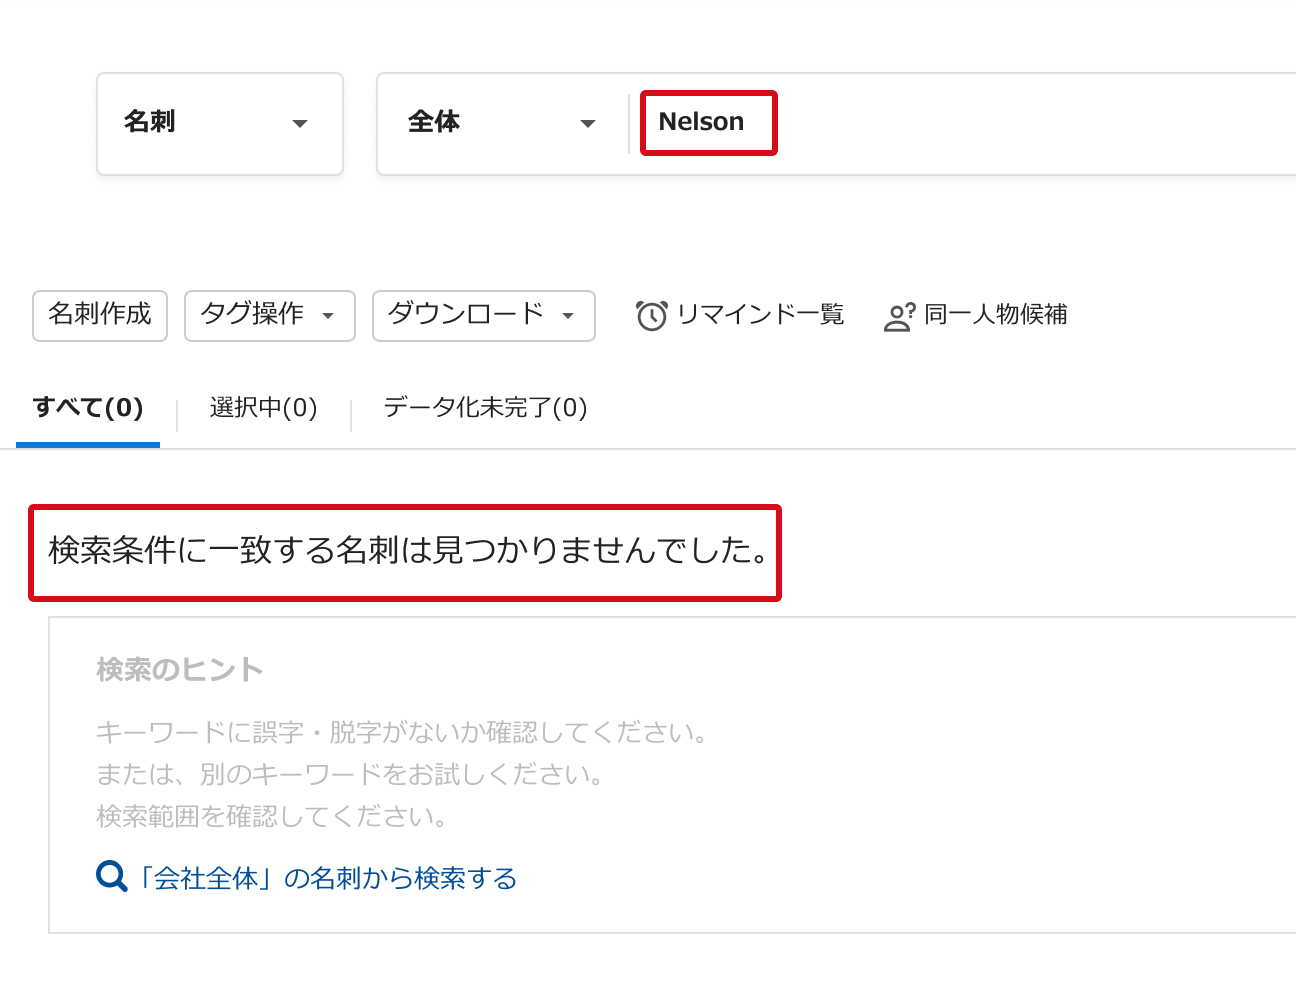Expand the ダウンロード dropdown
The width and height of the screenshot is (1296, 984).
483,315
